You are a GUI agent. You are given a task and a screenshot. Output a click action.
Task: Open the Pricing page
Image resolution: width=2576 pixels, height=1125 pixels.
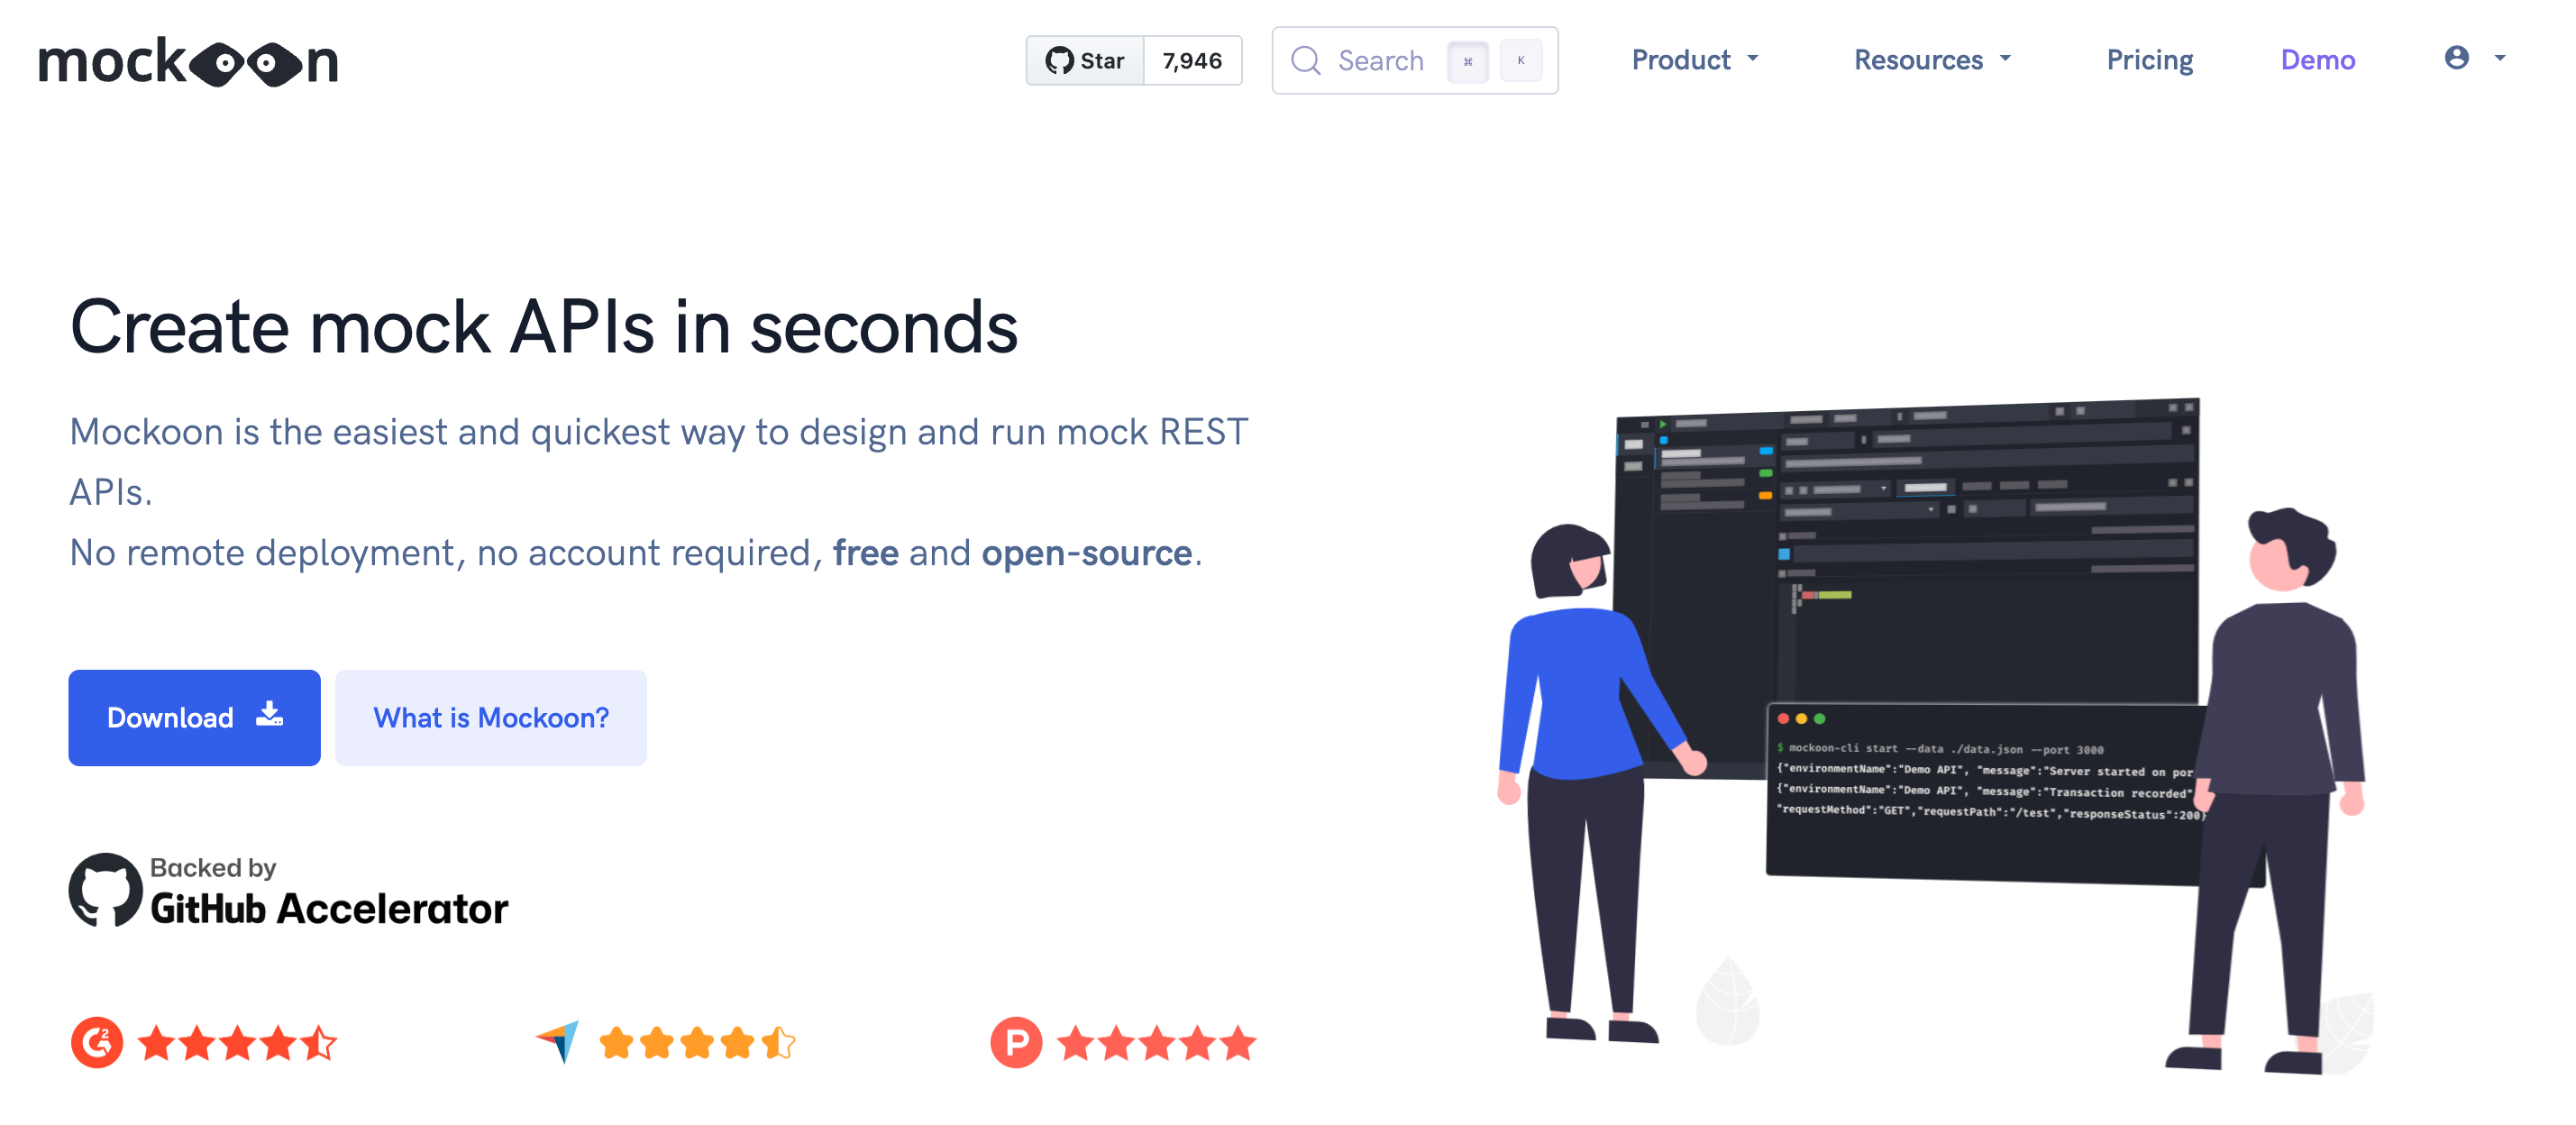(x=2149, y=60)
